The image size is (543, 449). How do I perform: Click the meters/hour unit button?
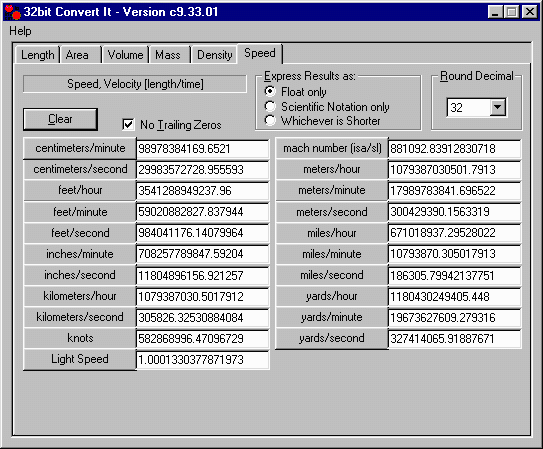click(x=332, y=170)
